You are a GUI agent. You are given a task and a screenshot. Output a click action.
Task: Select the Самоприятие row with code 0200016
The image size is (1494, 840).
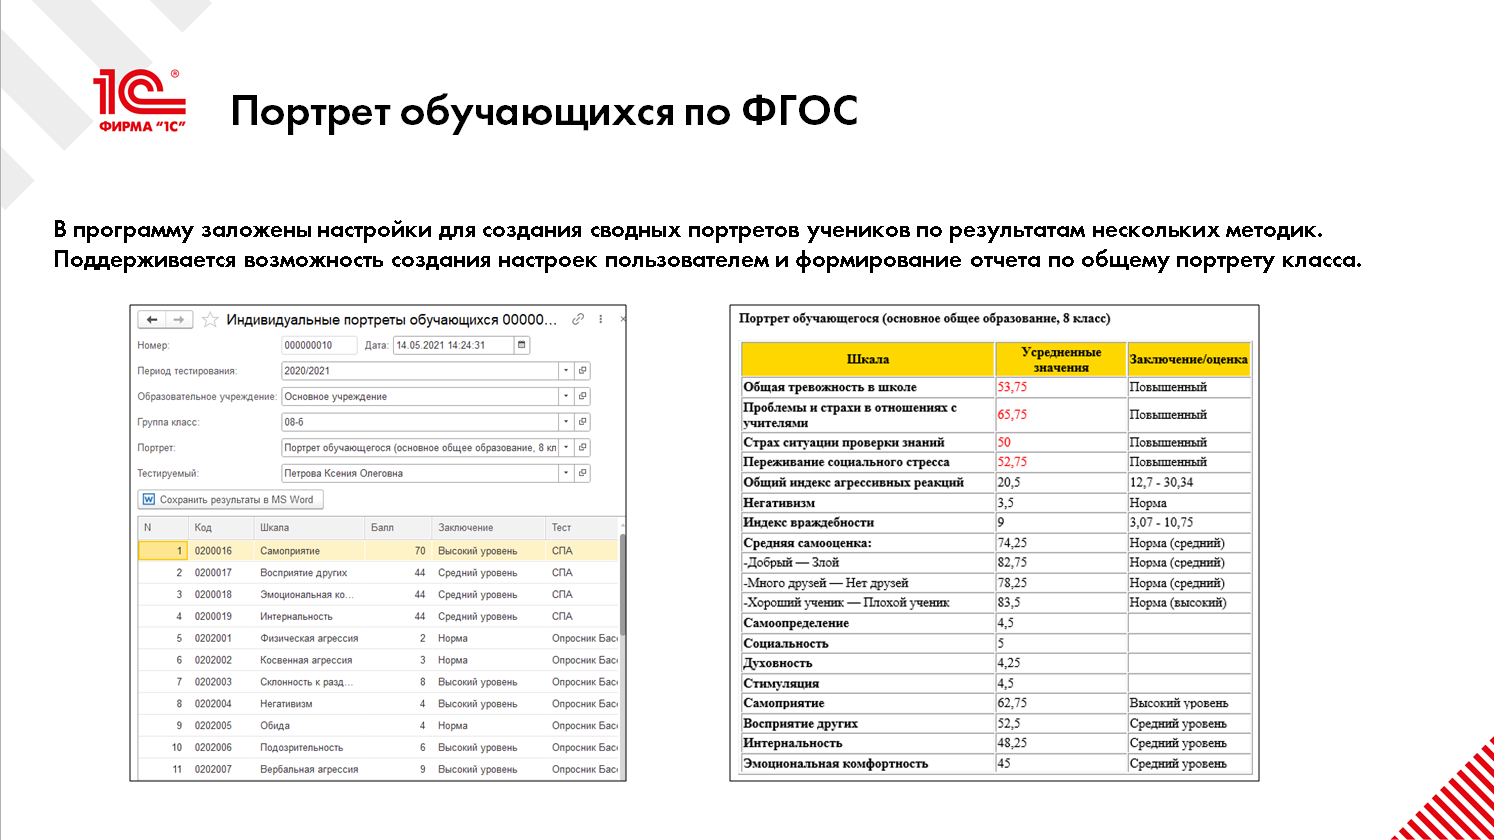point(378,551)
